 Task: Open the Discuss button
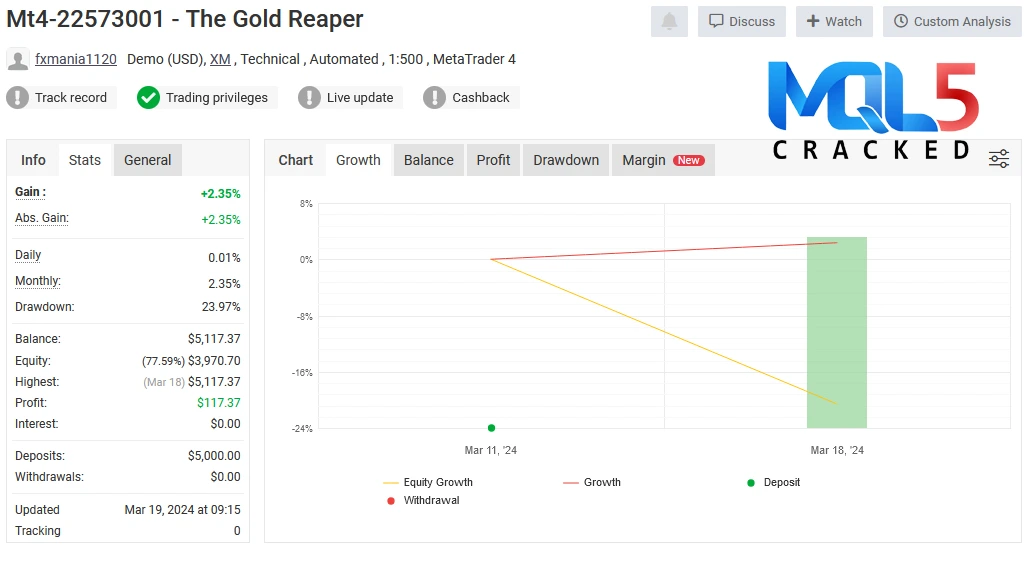pos(742,22)
